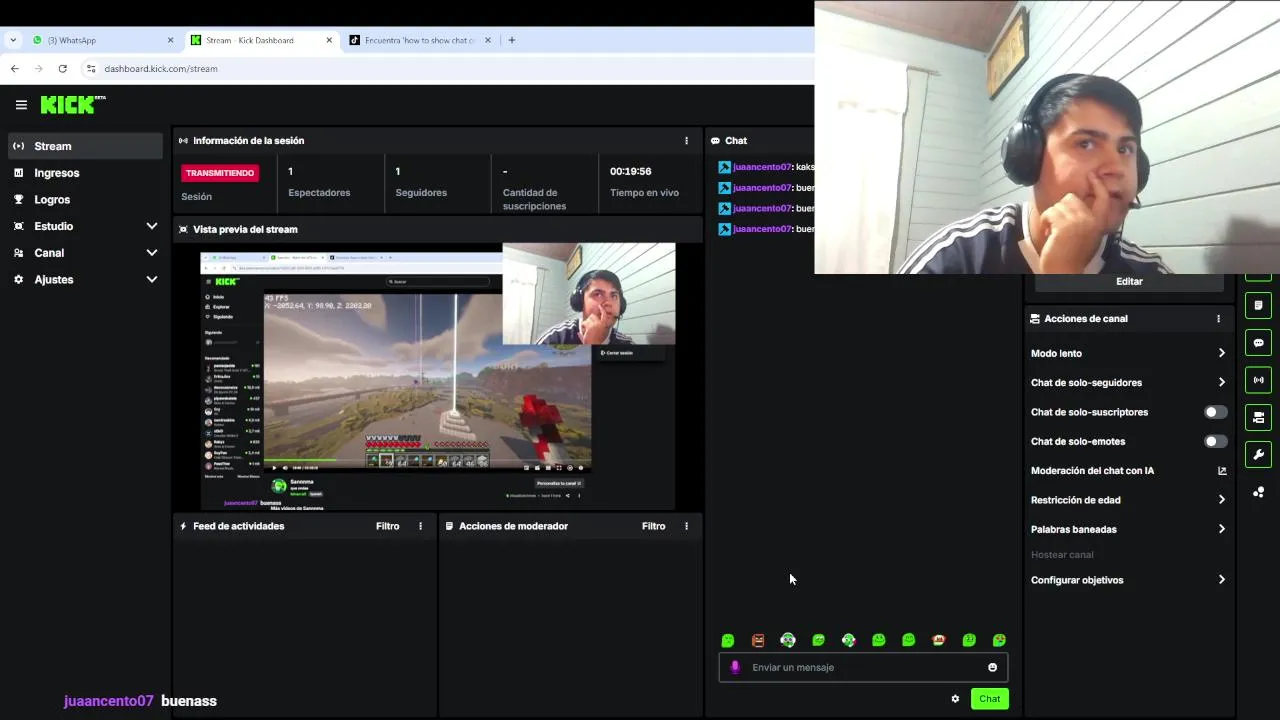Expand the Estudio sidebar group
Screen dimensions: 1280x720
(85, 226)
